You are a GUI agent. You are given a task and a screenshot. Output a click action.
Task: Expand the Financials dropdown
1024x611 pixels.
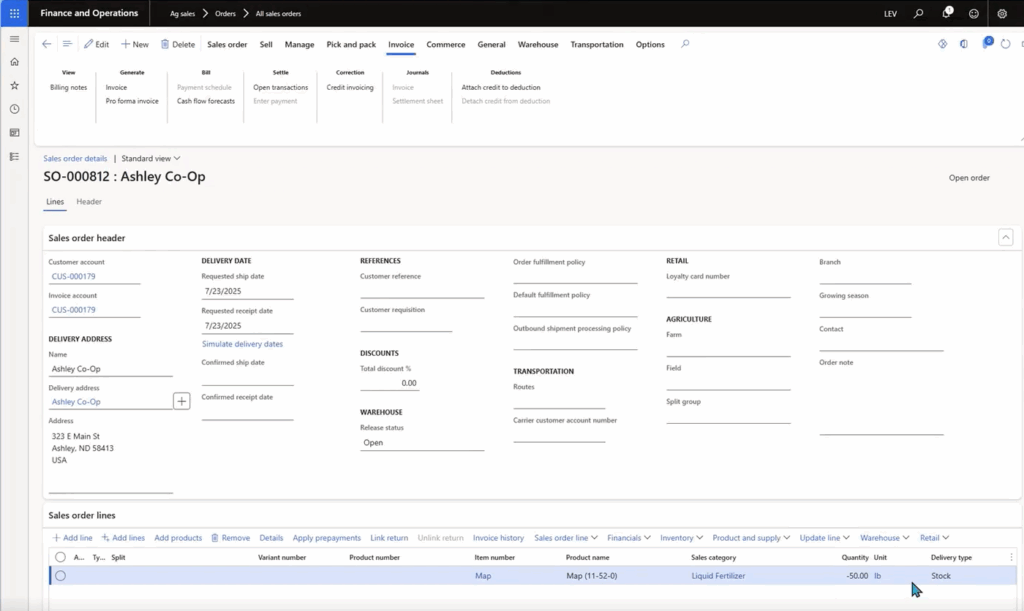629,538
